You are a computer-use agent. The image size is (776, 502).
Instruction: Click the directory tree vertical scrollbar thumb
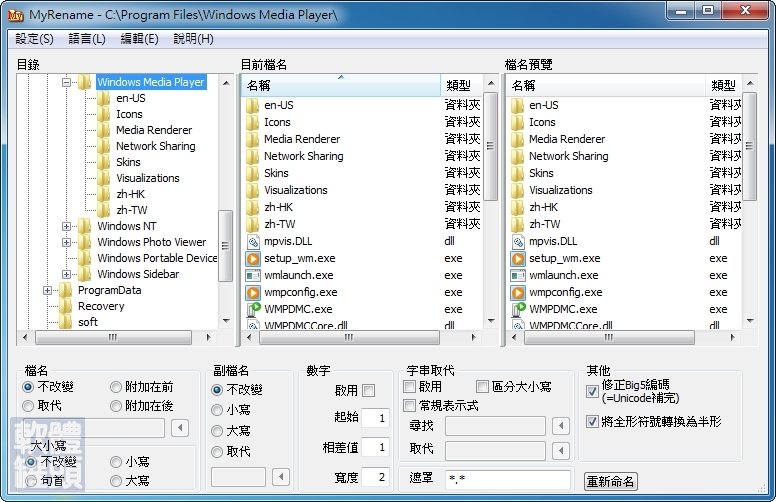click(225, 246)
